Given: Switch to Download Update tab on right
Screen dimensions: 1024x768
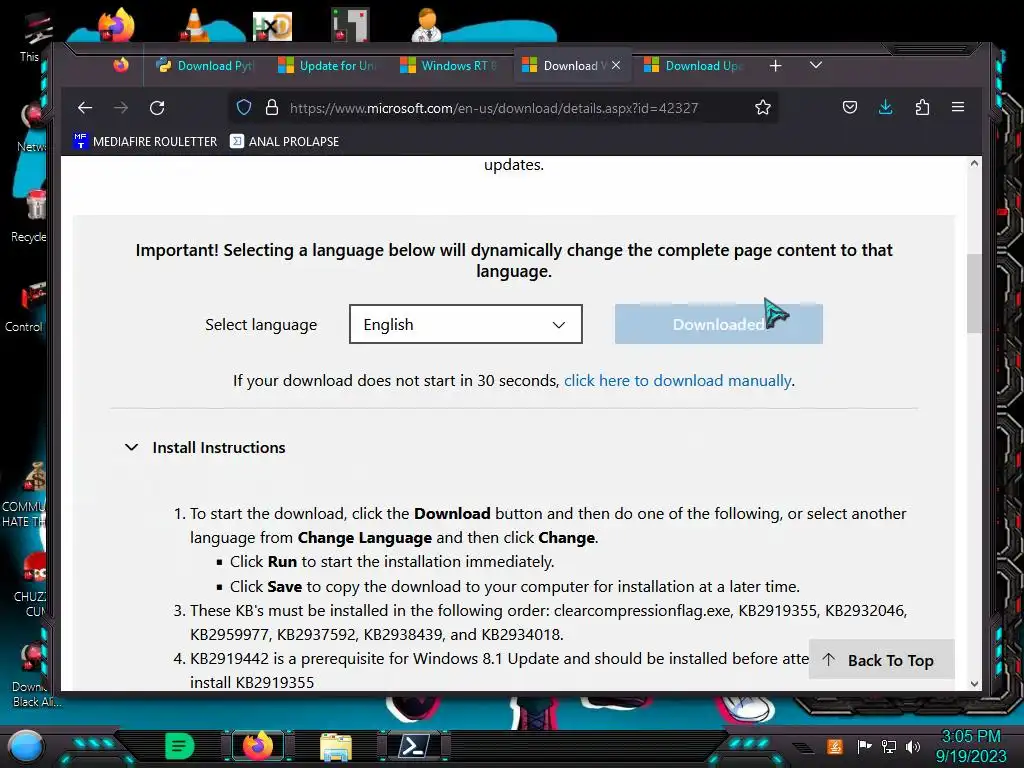Looking at the screenshot, I should pyautogui.click(x=694, y=66).
